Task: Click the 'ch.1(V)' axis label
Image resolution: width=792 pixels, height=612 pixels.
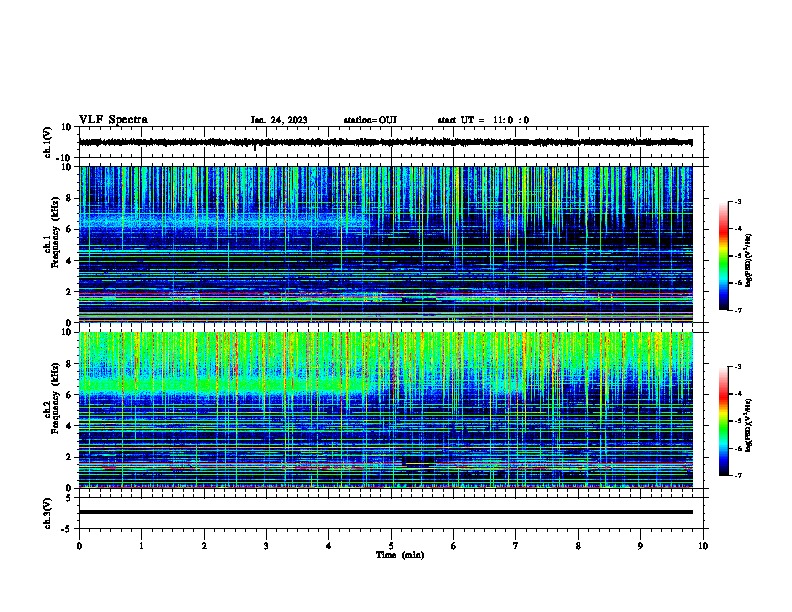Action: point(47,142)
